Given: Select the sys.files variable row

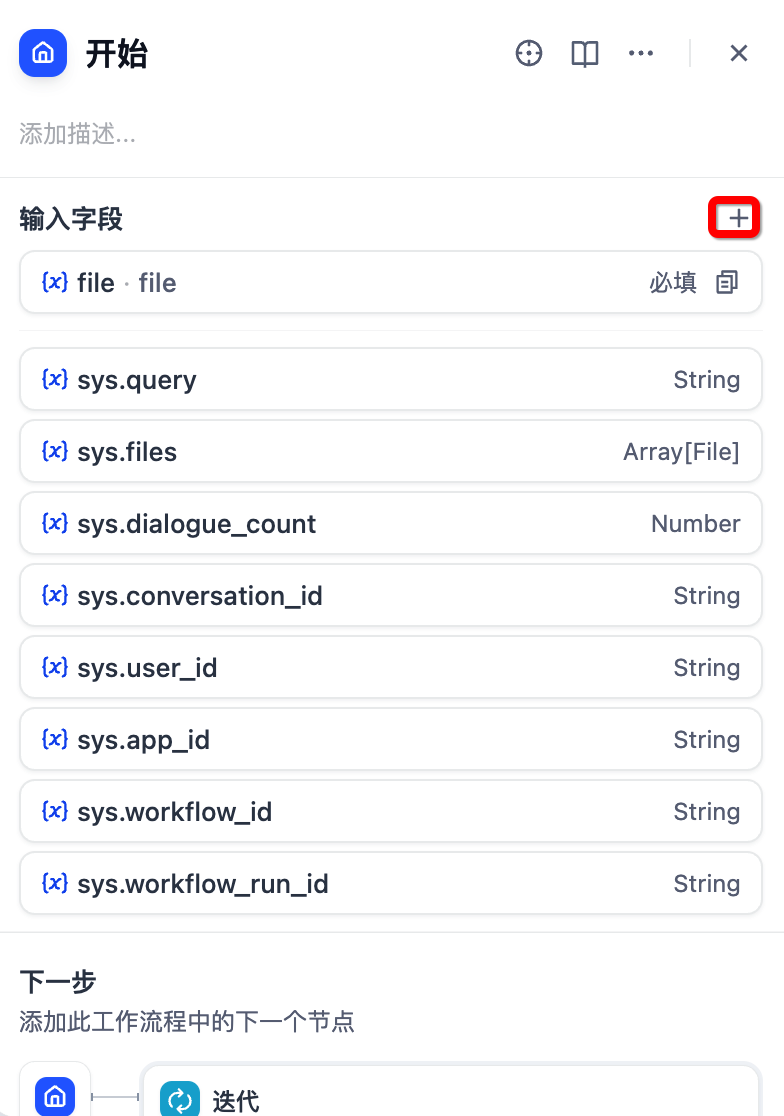Looking at the screenshot, I should [391, 451].
